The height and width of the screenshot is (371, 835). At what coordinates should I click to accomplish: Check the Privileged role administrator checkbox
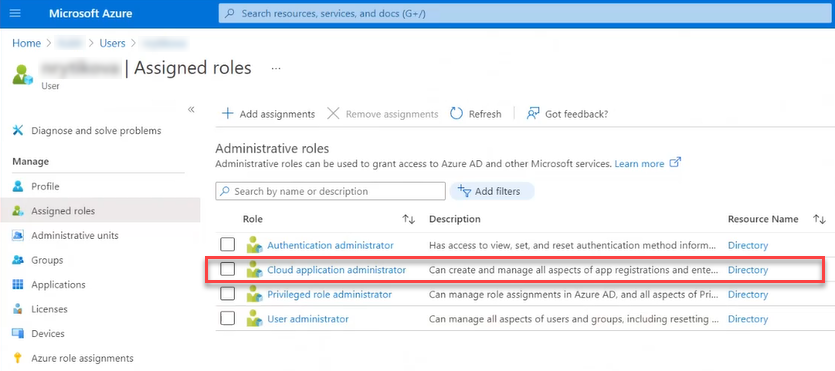click(x=227, y=294)
